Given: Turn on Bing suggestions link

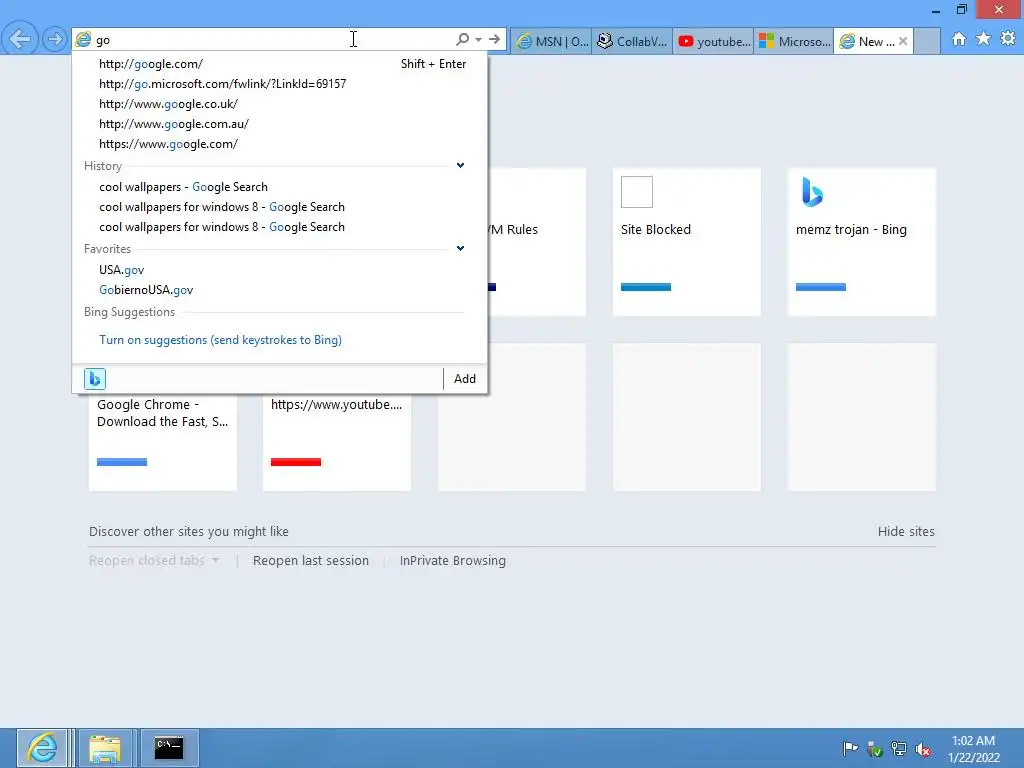Looking at the screenshot, I should tap(220, 340).
